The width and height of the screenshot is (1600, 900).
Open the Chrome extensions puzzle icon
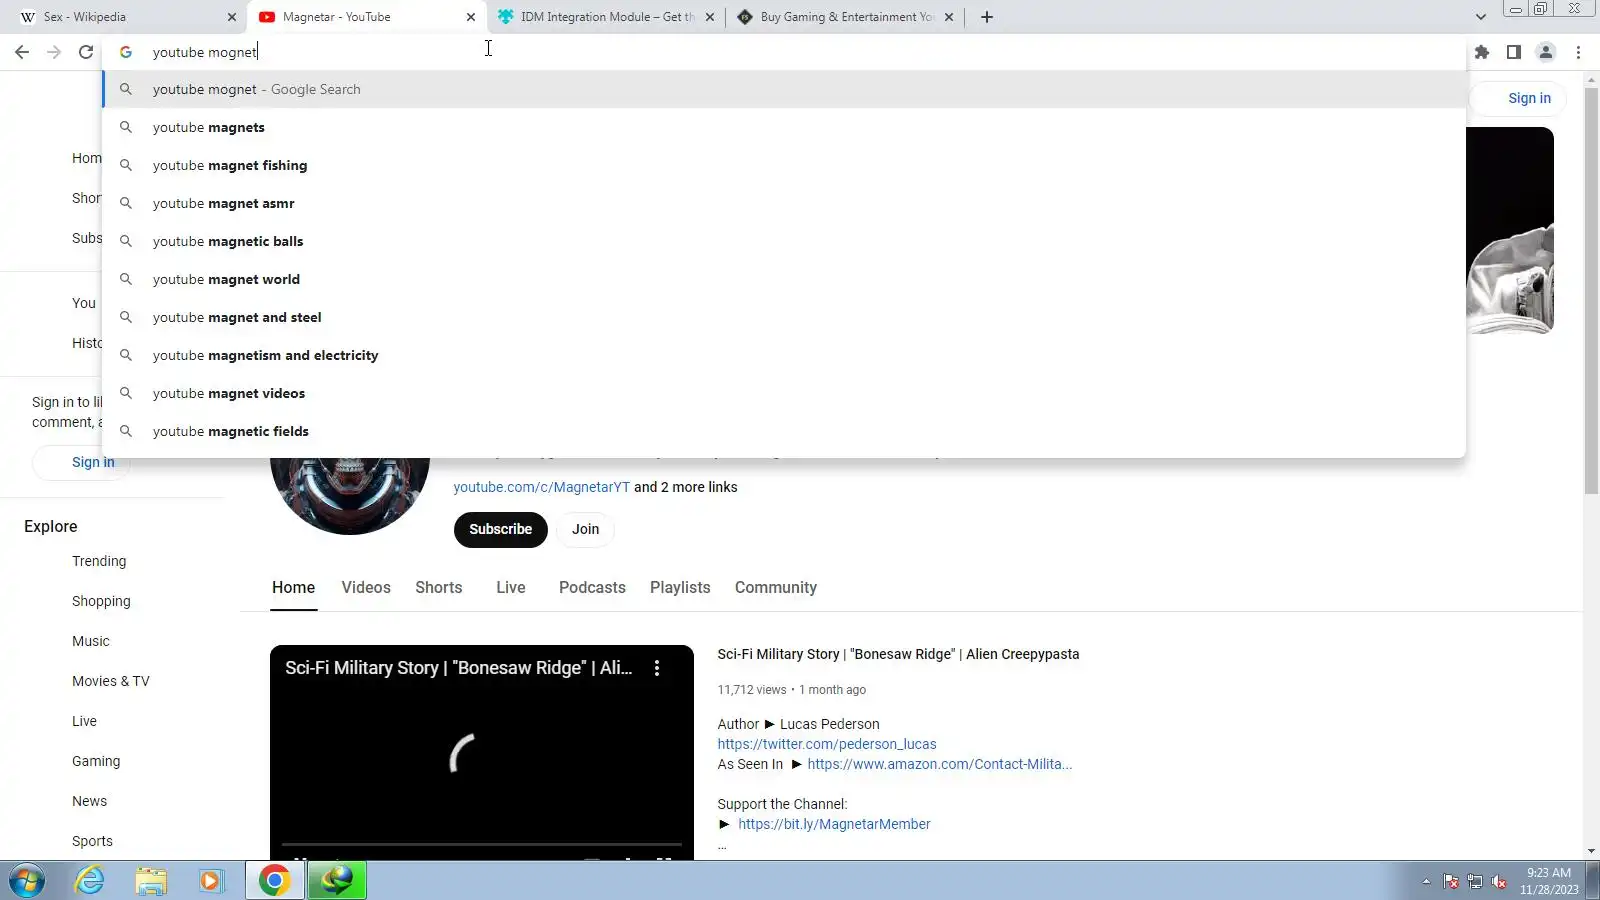[1482, 52]
